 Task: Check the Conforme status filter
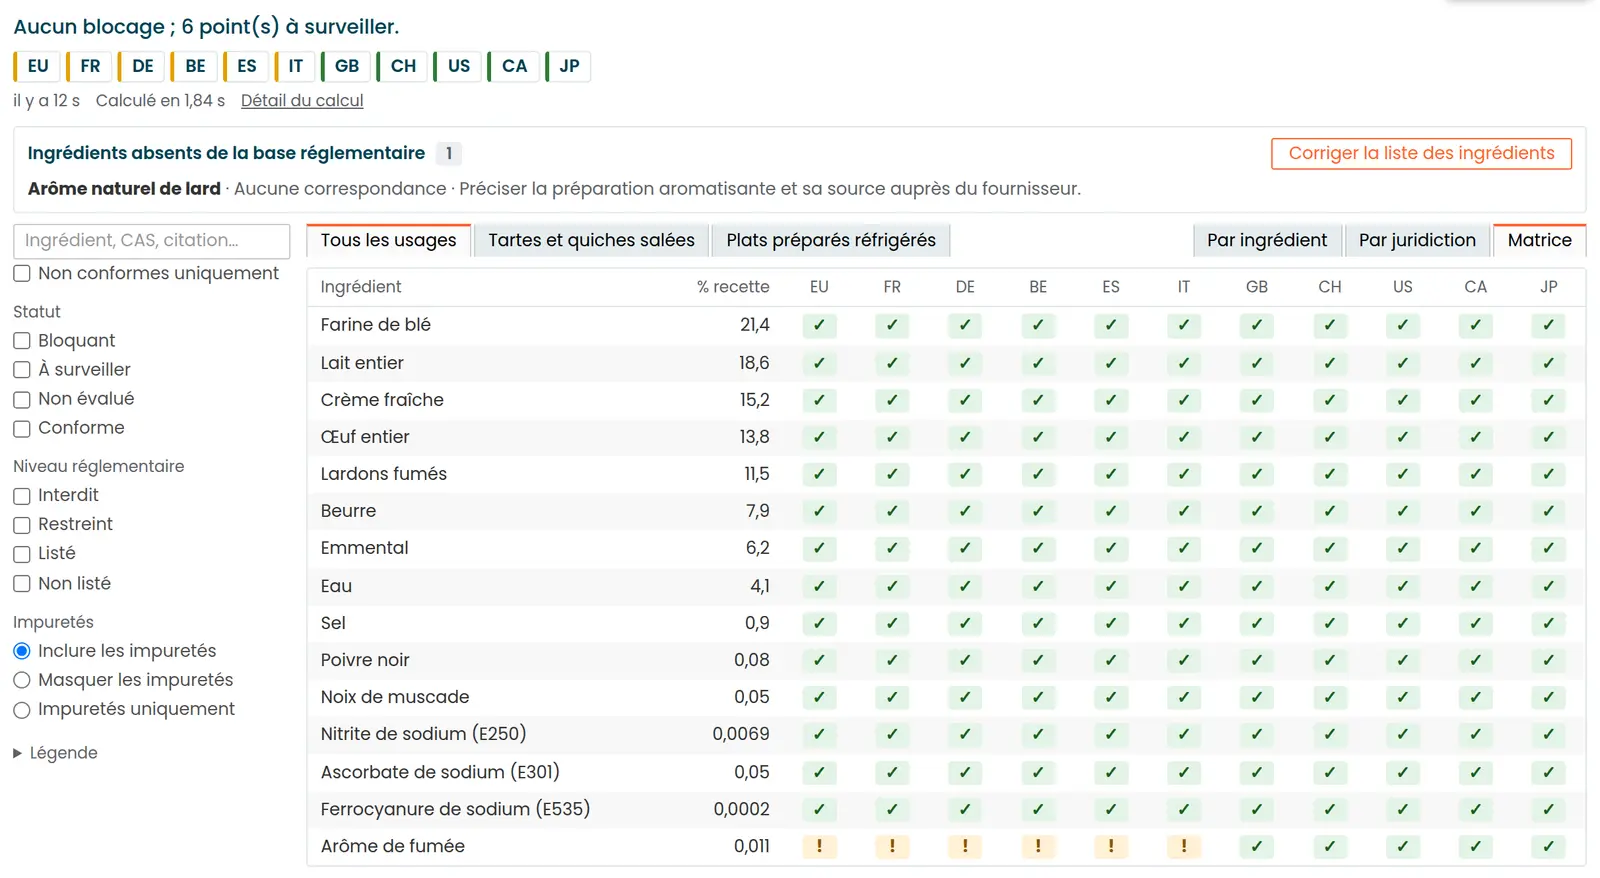[x=22, y=429]
